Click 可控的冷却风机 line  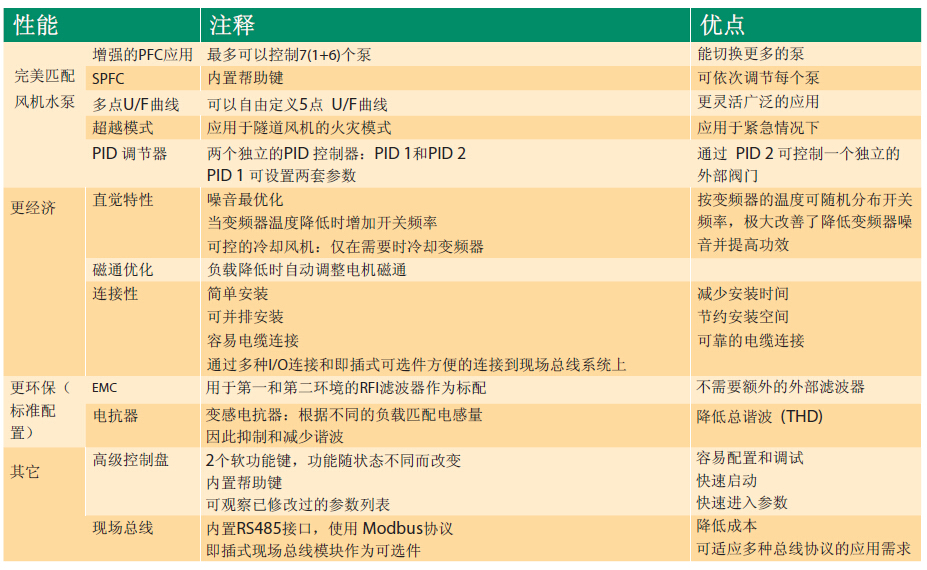(345, 247)
